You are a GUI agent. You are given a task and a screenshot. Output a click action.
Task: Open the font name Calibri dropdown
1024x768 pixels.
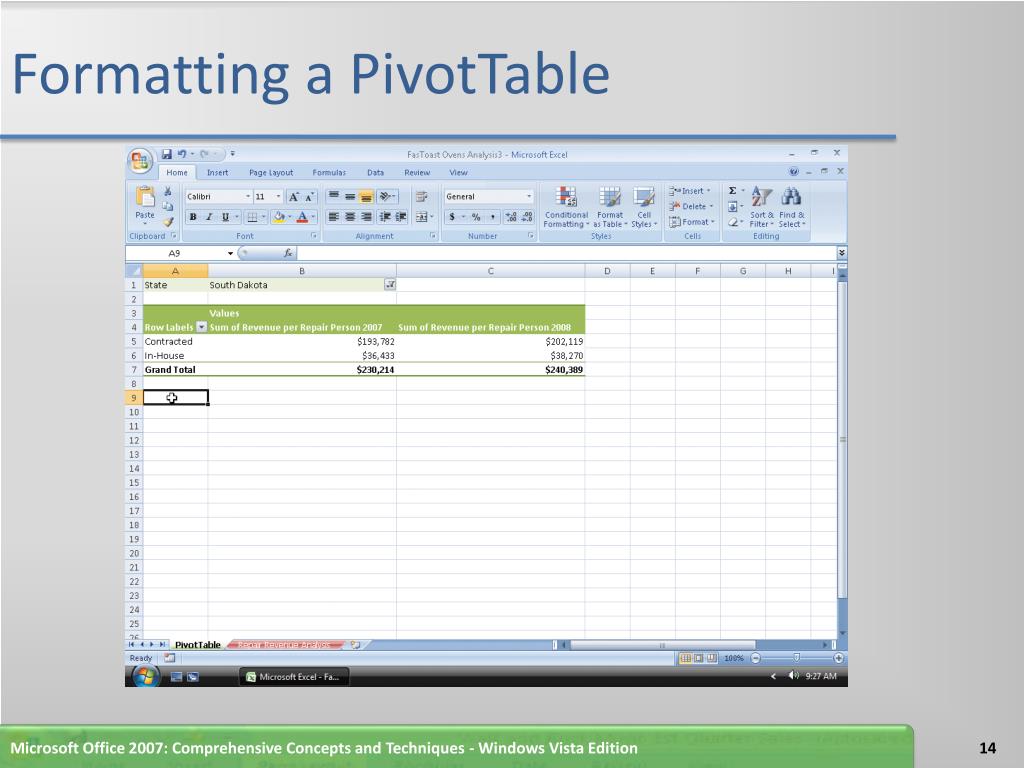pyautogui.click(x=248, y=197)
